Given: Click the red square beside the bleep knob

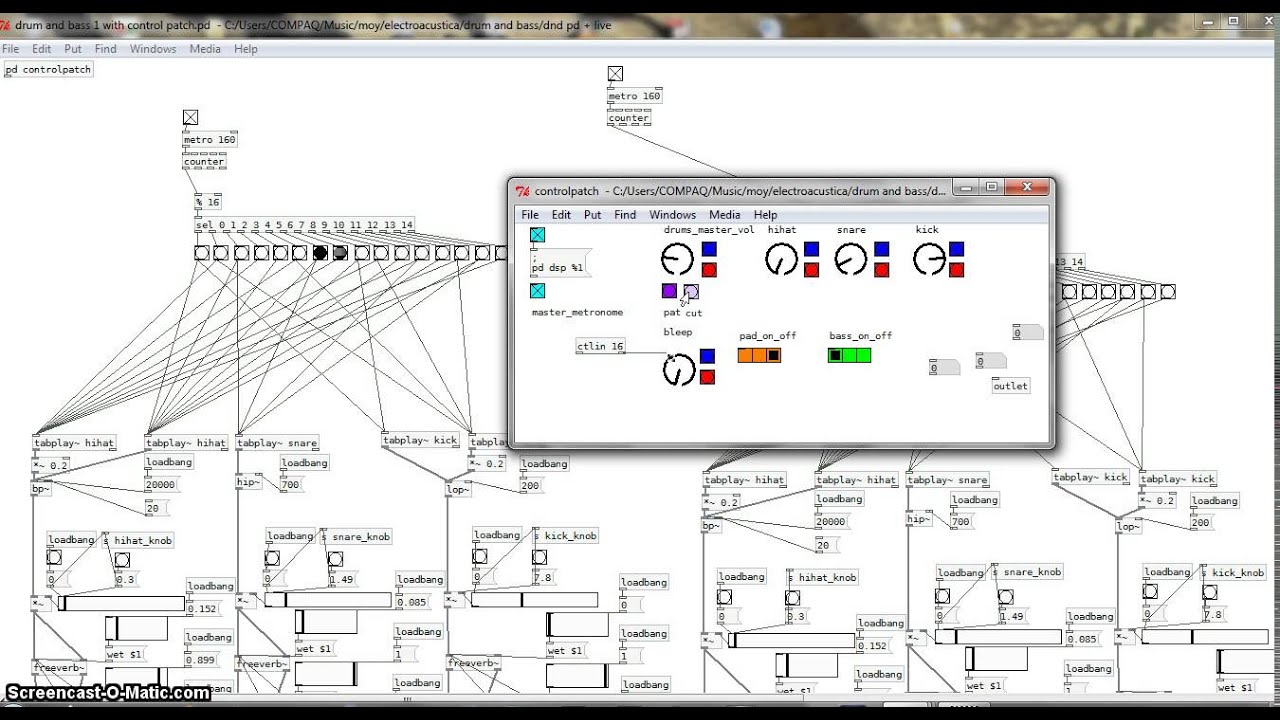Looking at the screenshot, I should pos(708,377).
